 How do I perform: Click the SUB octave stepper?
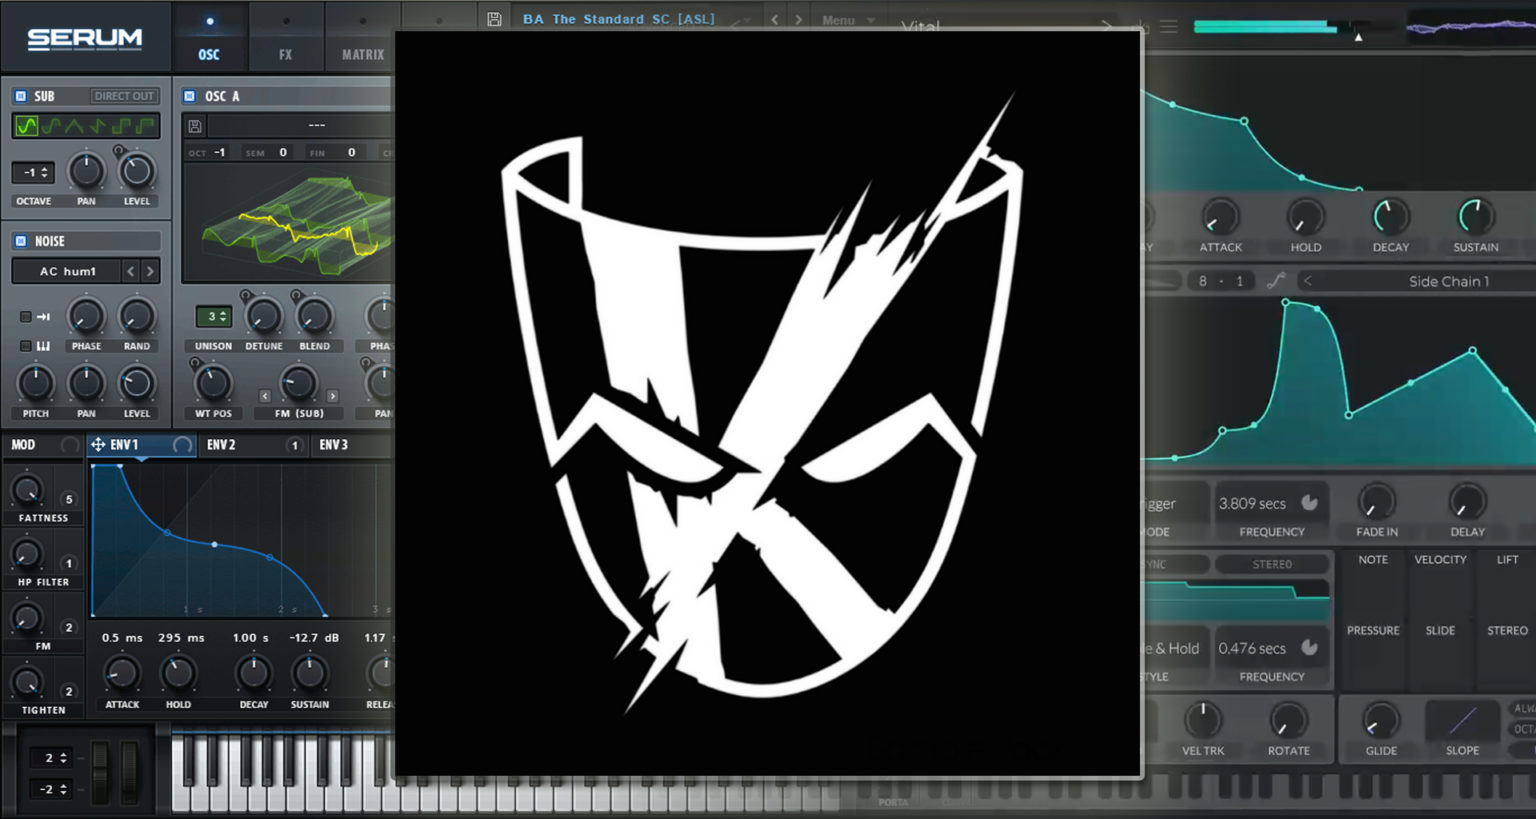tap(33, 172)
